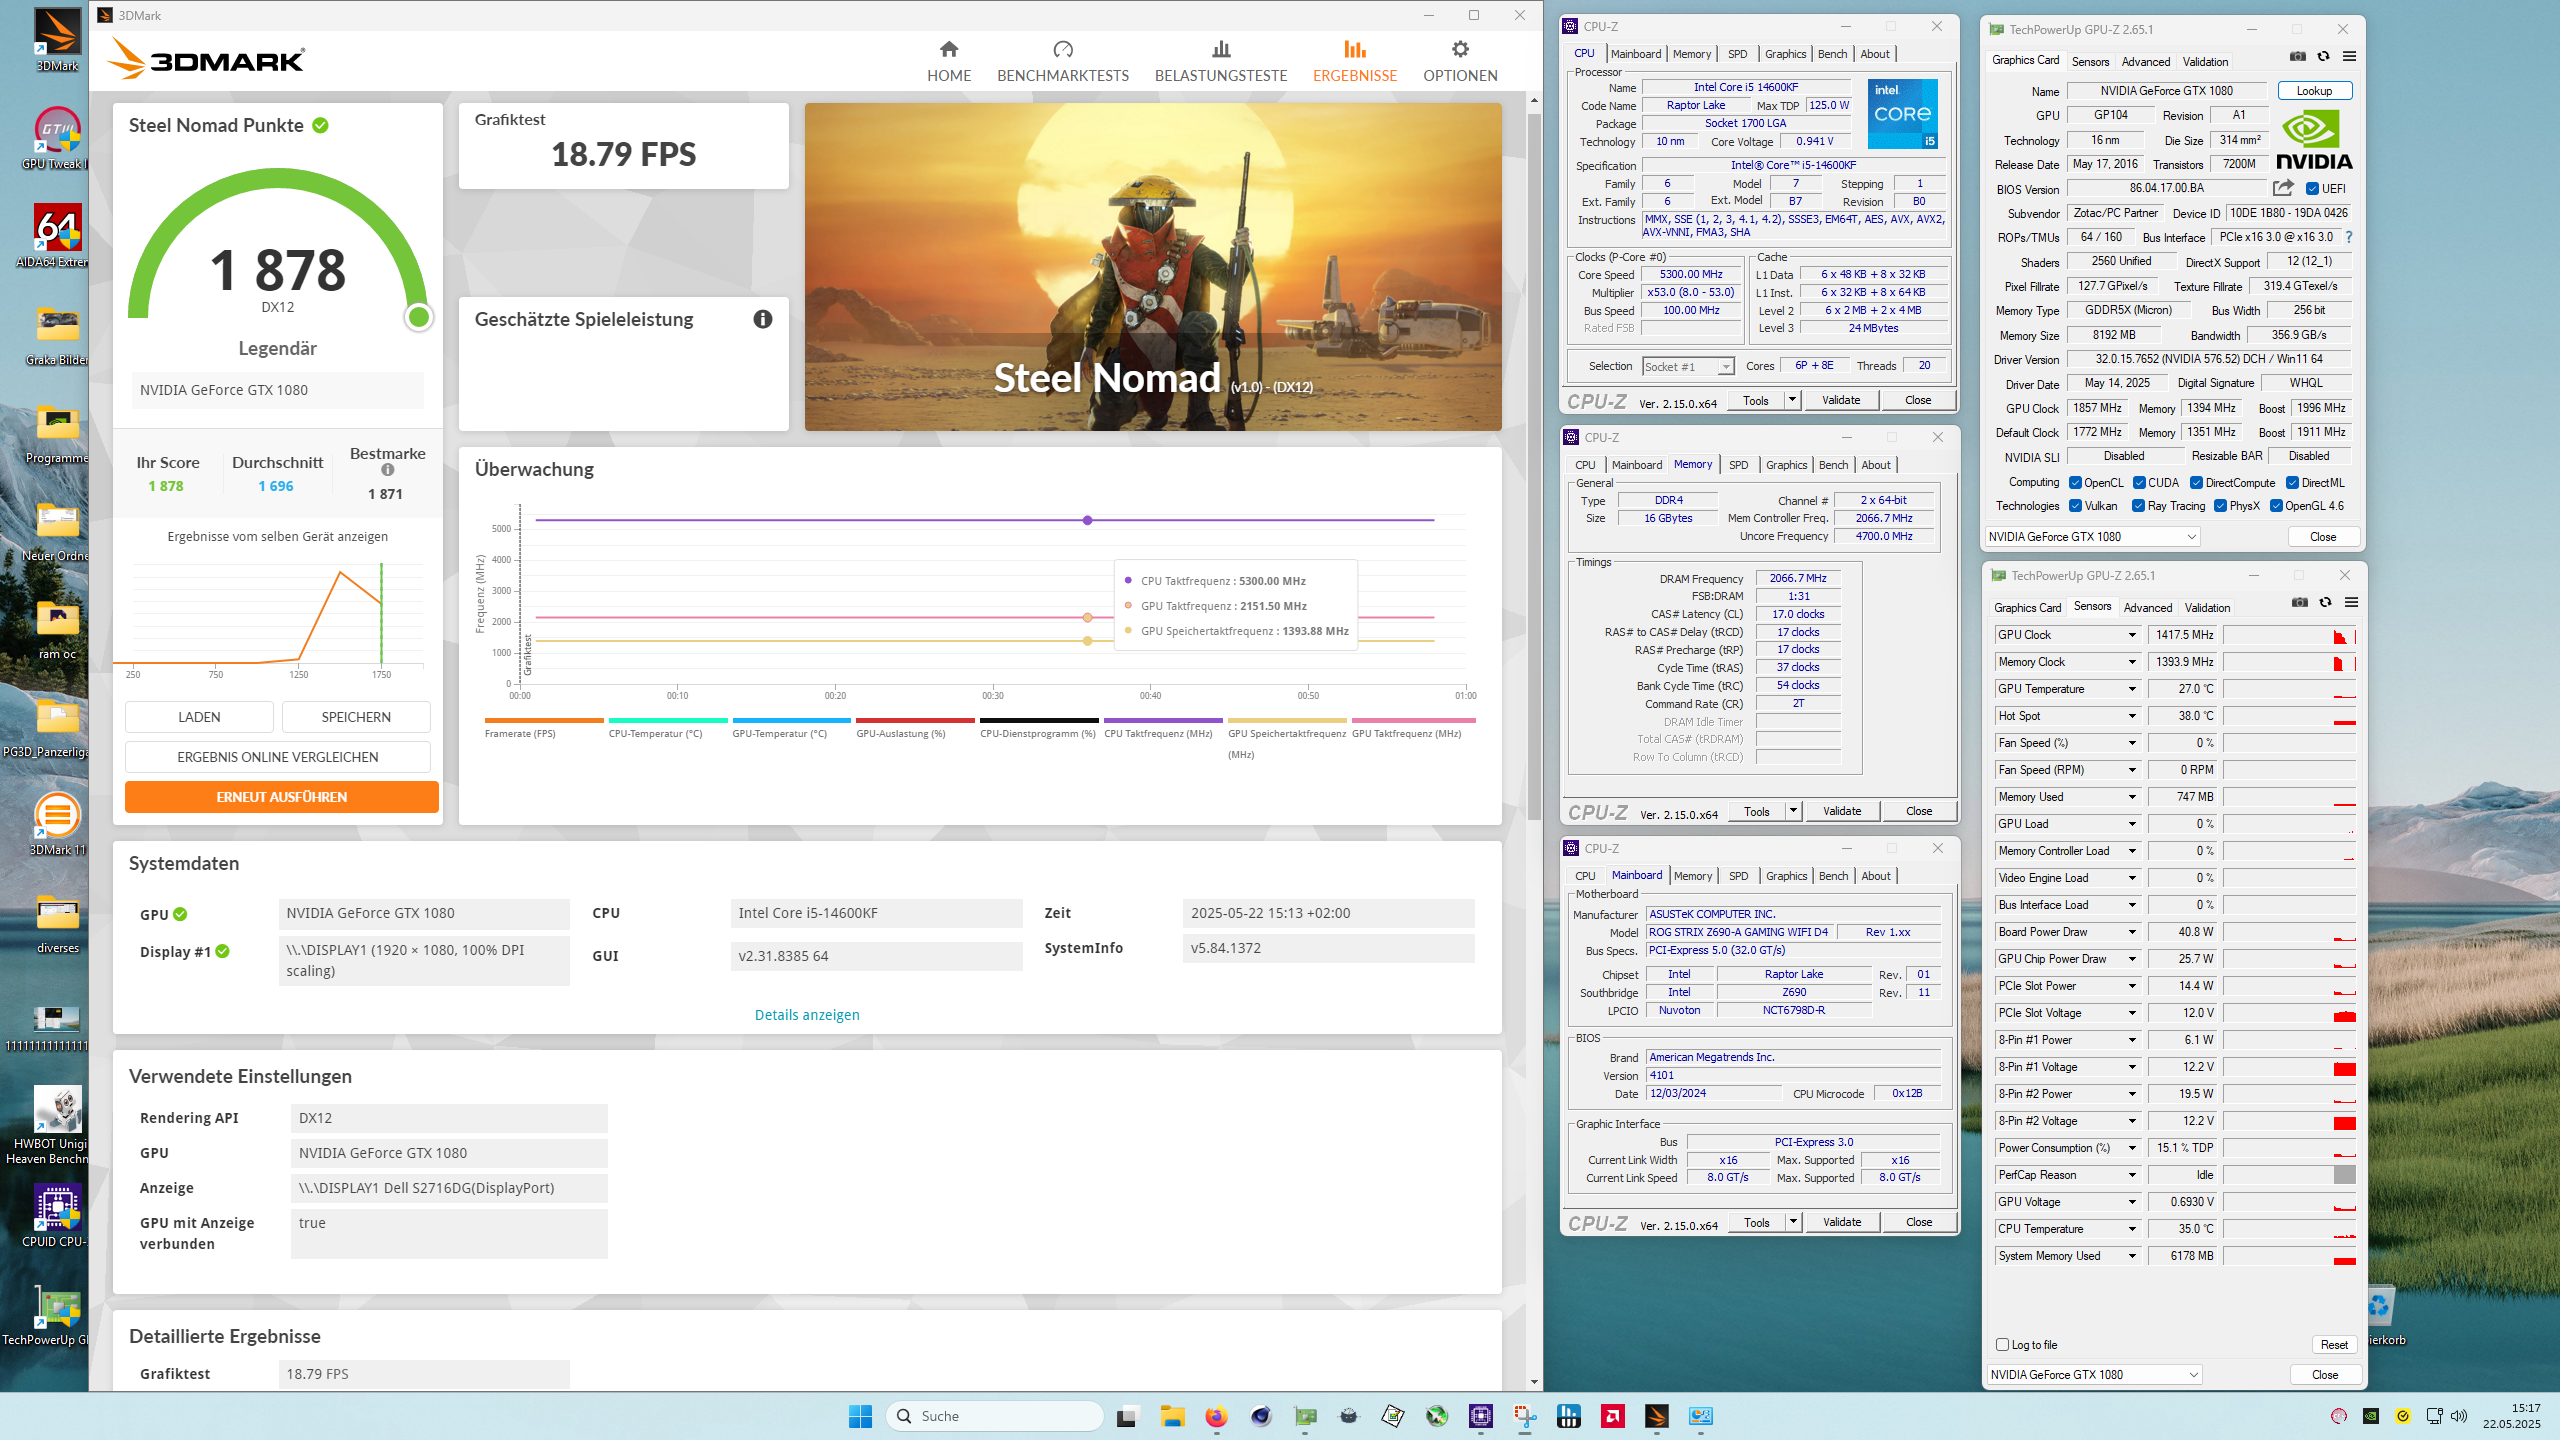
Task: Toggle the DirectML checkbox
Action: pyautogui.click(x=2292, y=483)
